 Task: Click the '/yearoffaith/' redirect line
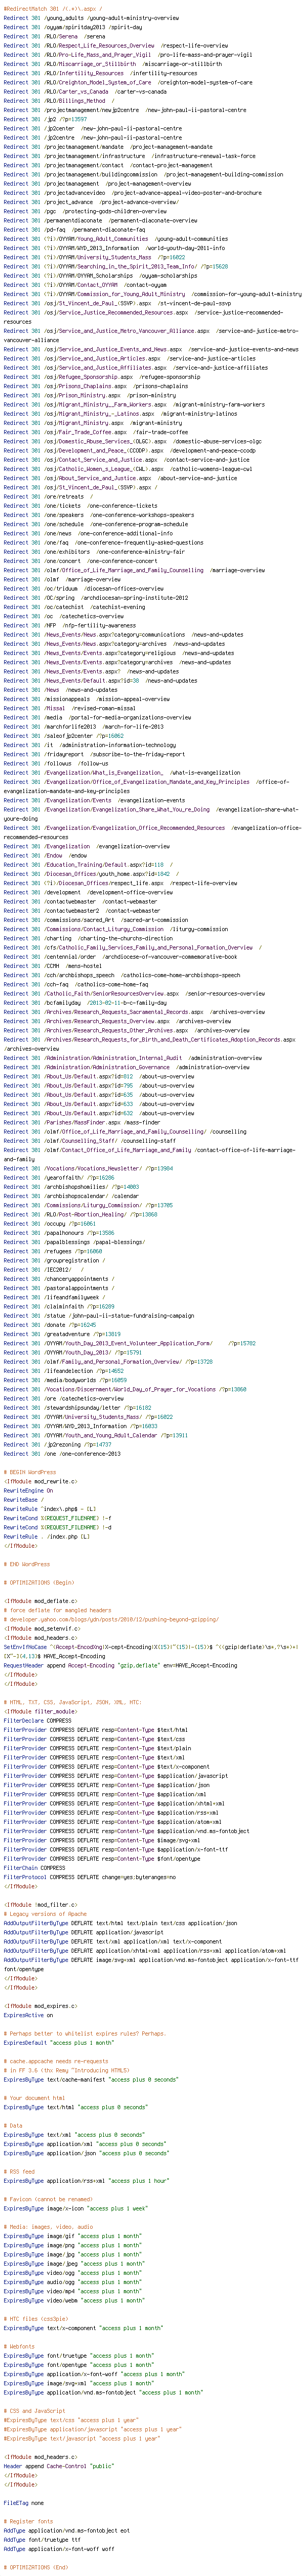pyautogui.click(x=59, y=1178)
